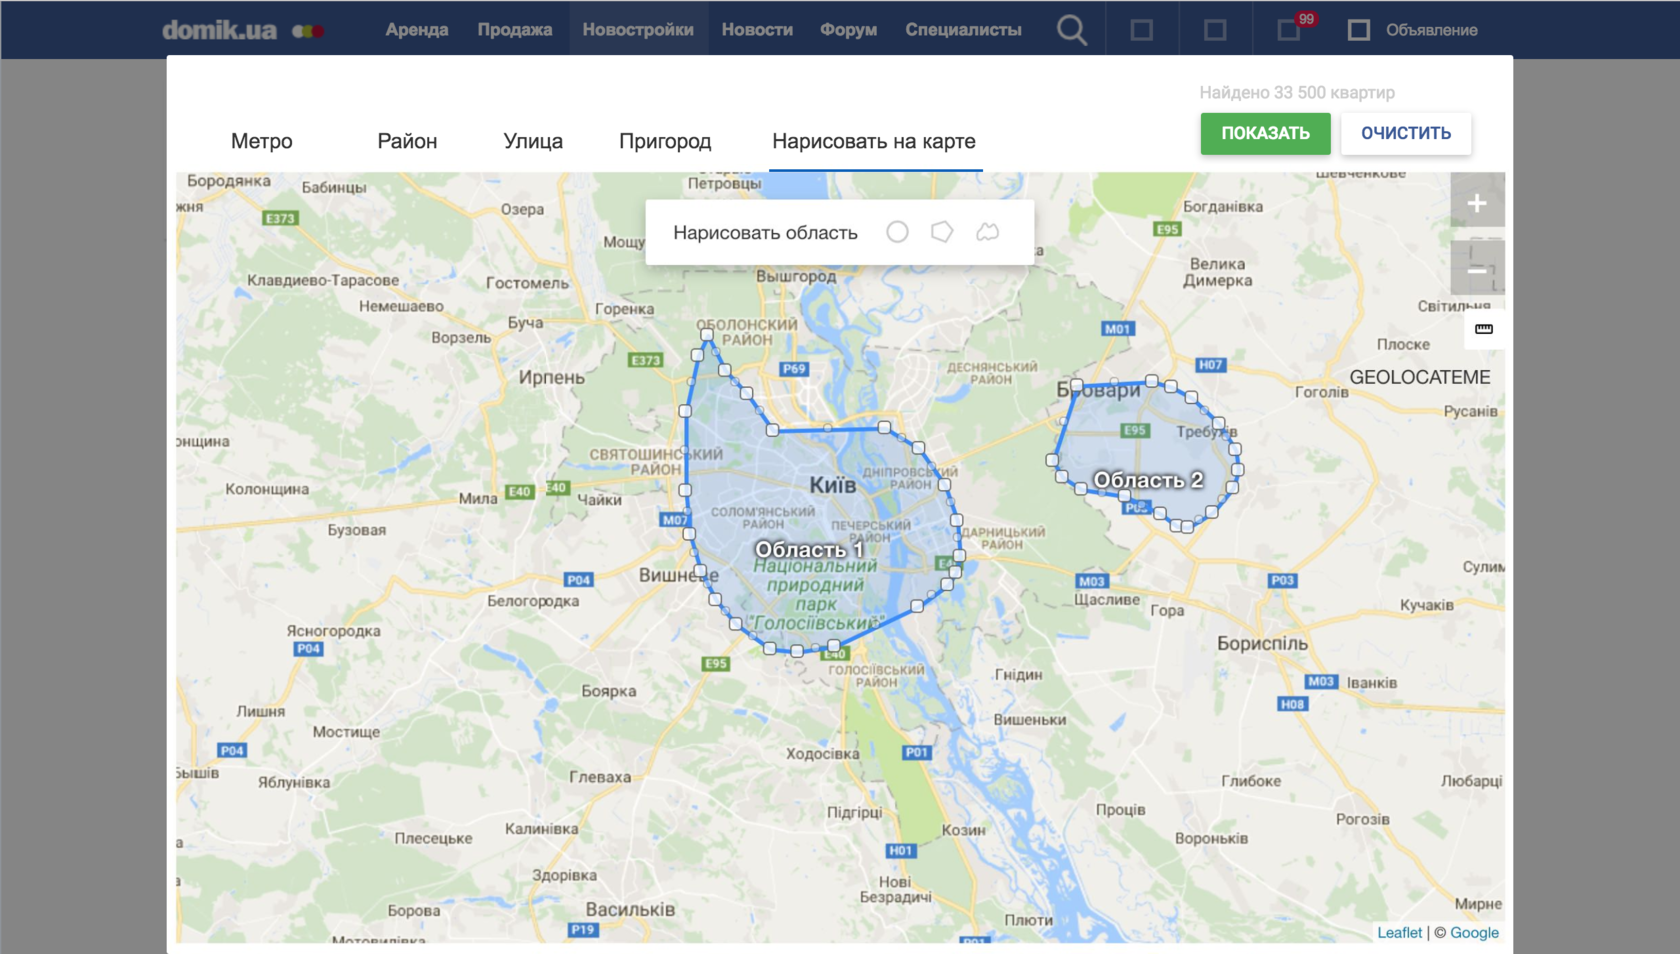Click the Київ city label

pyautogui.click(x=832, y=485)
